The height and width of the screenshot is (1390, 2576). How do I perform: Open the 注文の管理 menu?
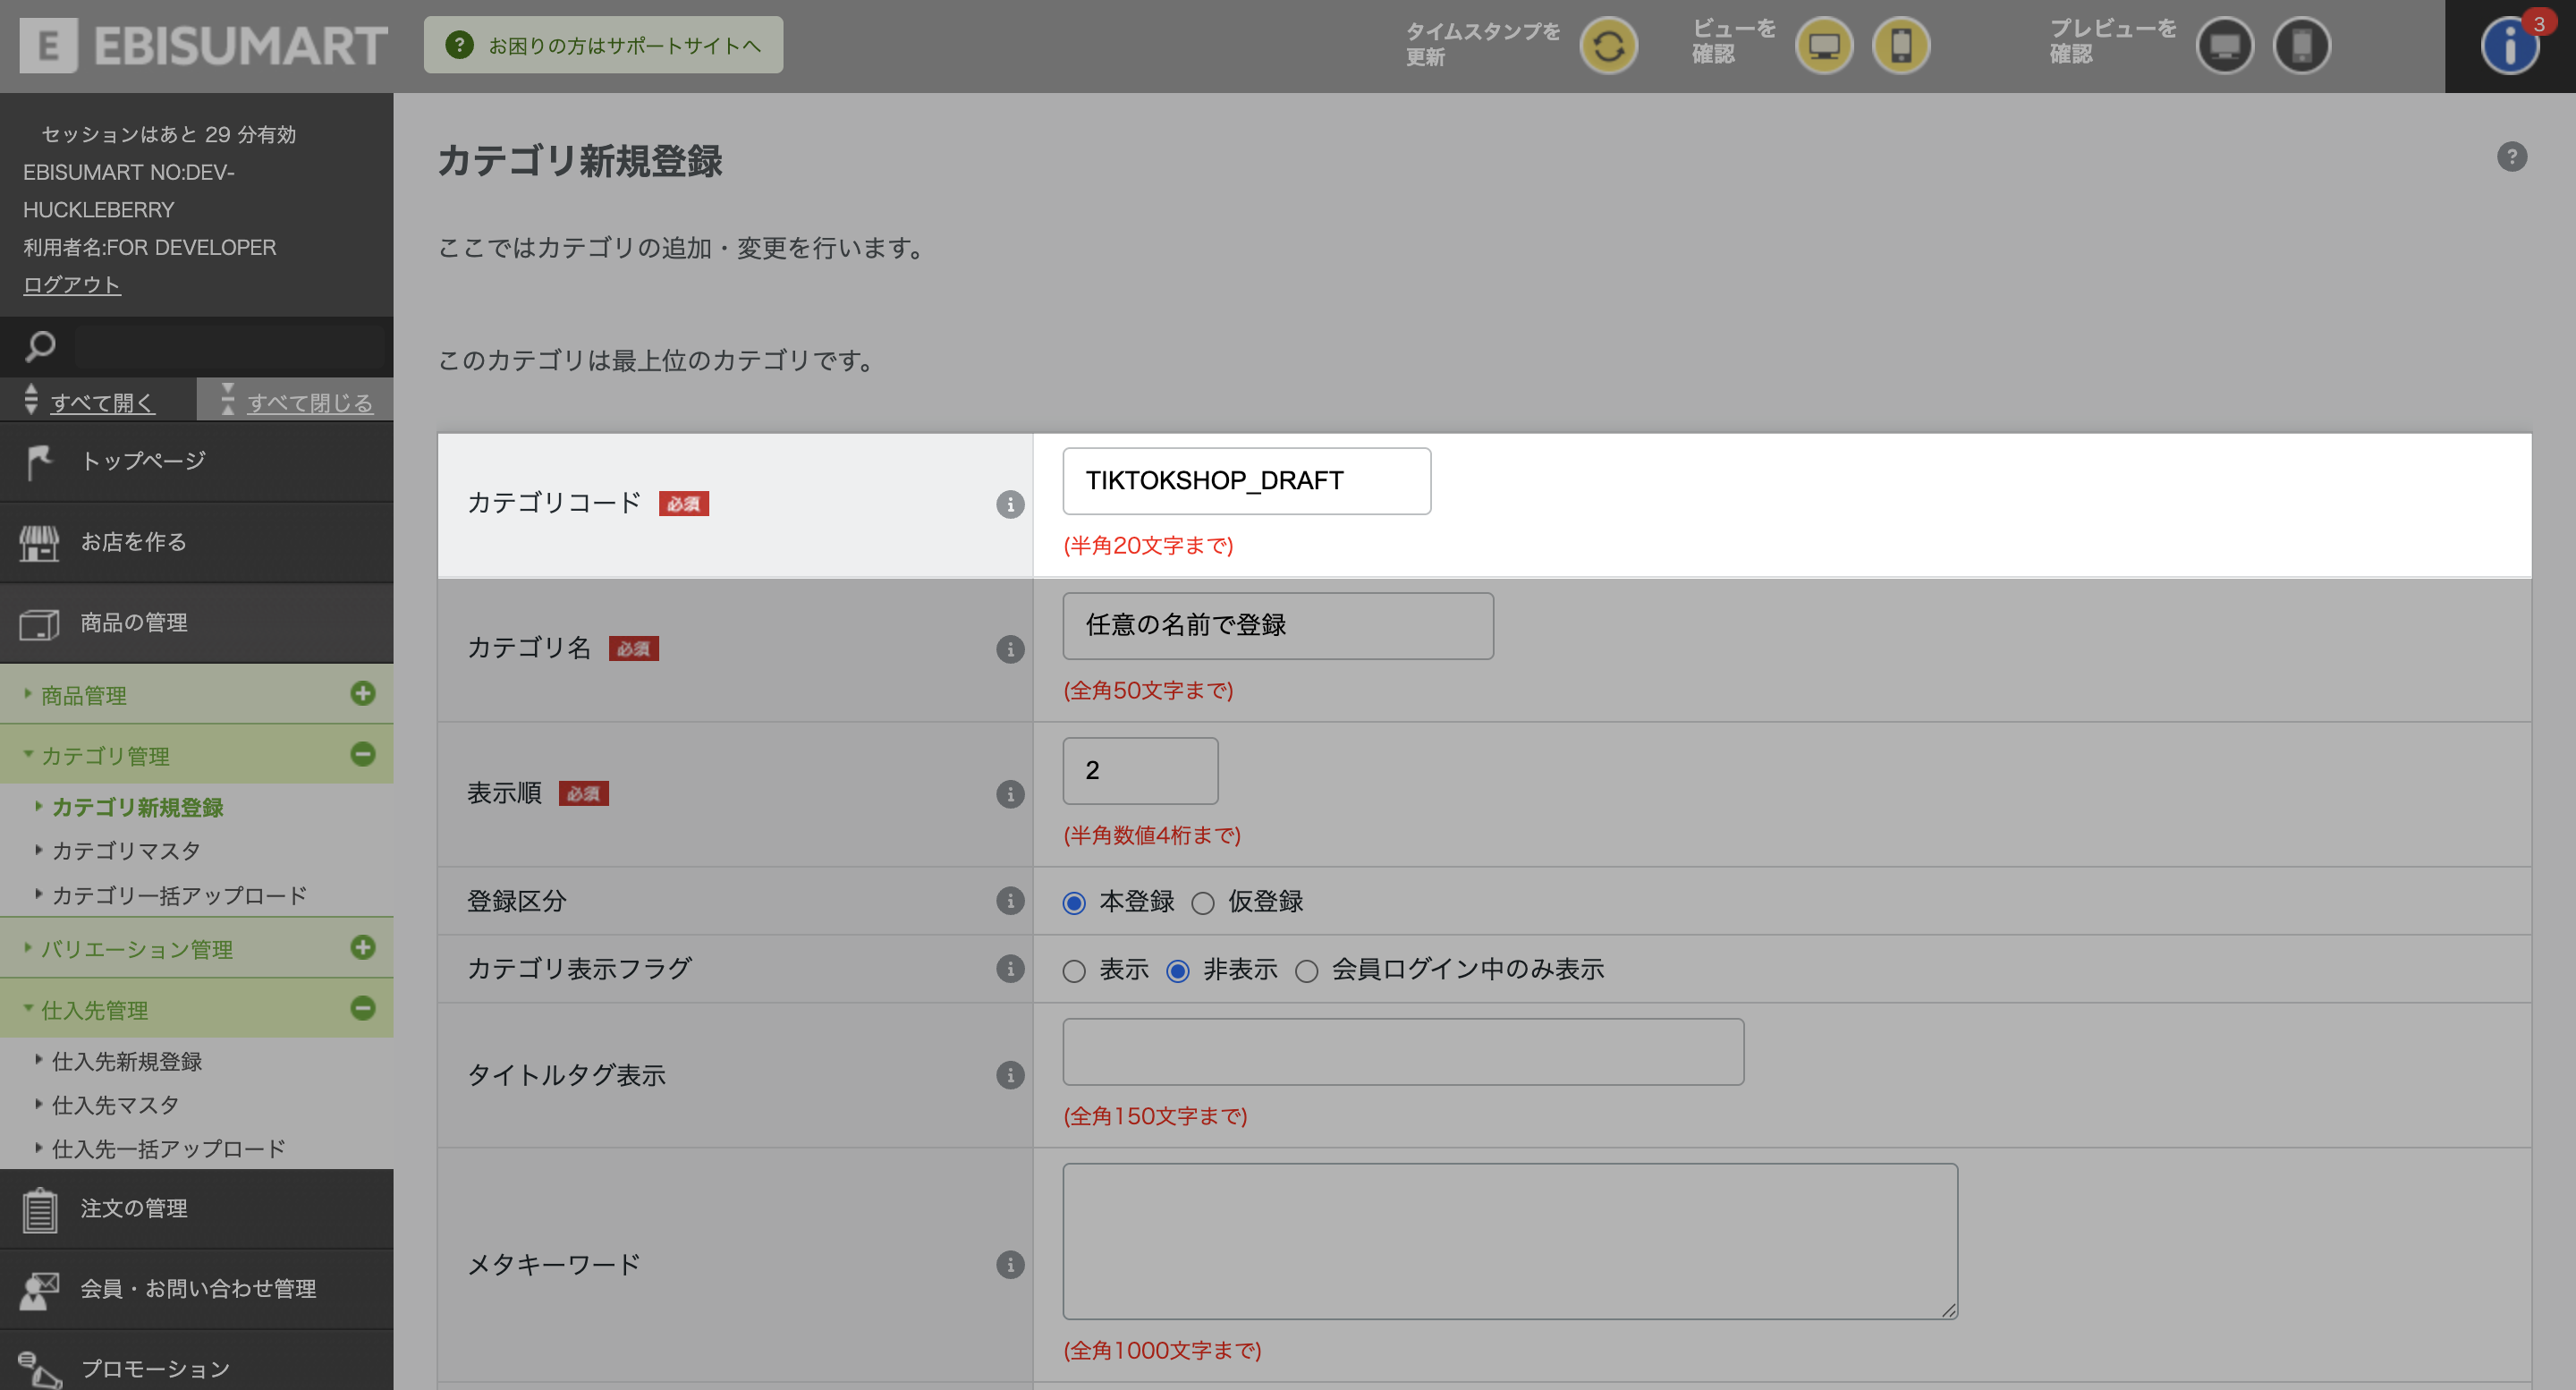coord(134,1208)
